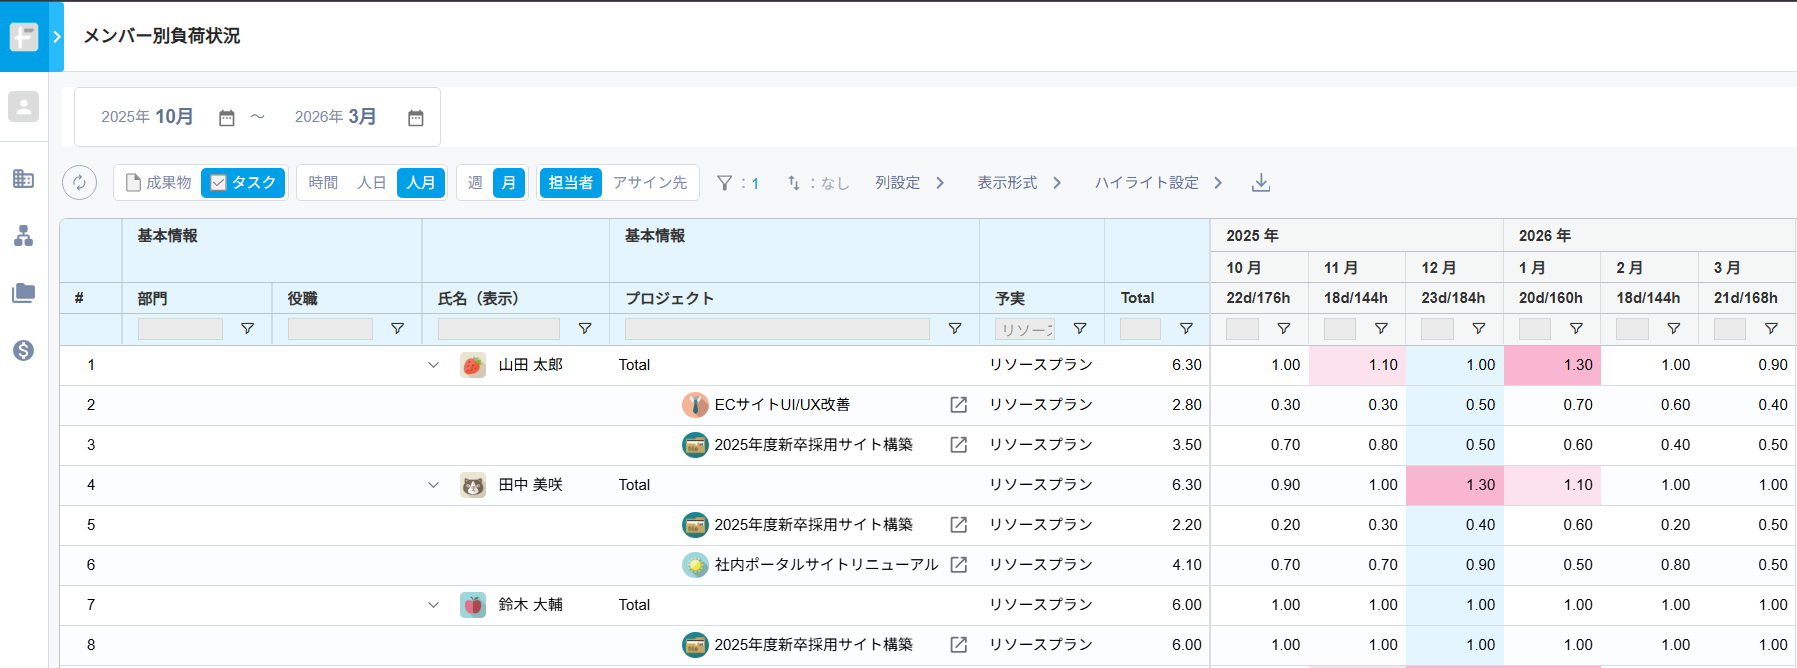The image size is (1797, 668).
Task: Click the refresh icon in the toolbar
Action: pos(79,183)
